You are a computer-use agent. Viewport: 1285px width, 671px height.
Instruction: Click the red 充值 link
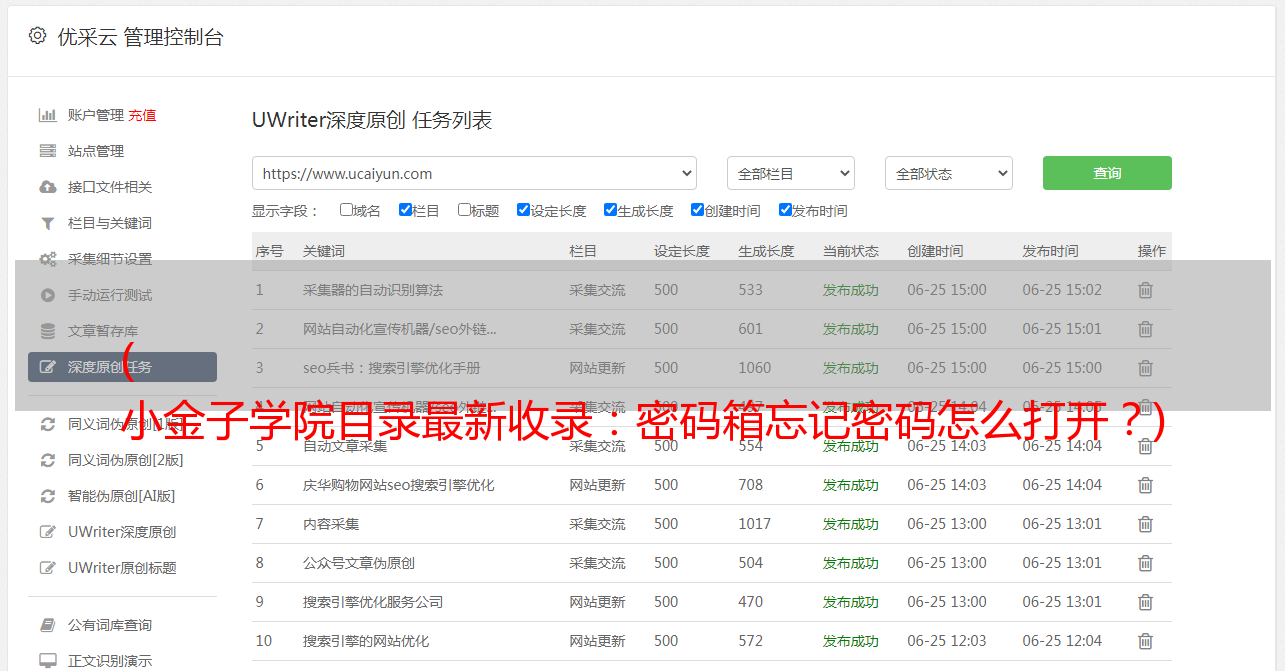142,115
